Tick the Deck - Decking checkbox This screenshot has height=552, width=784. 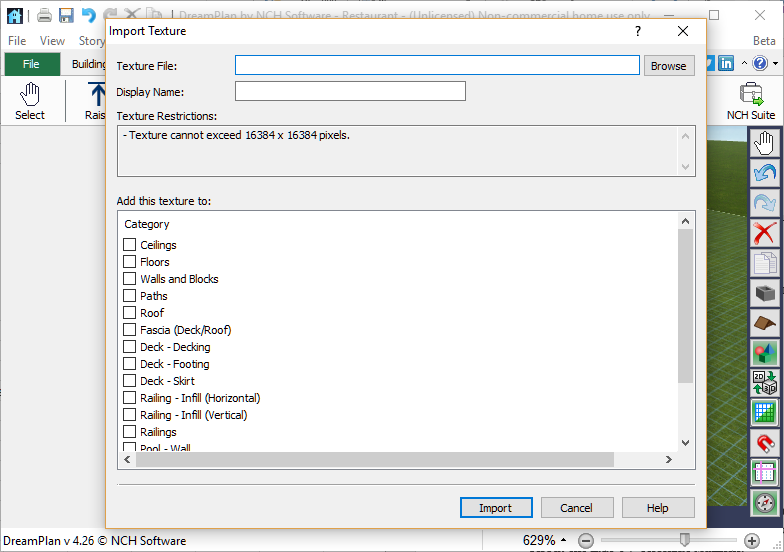130,347
